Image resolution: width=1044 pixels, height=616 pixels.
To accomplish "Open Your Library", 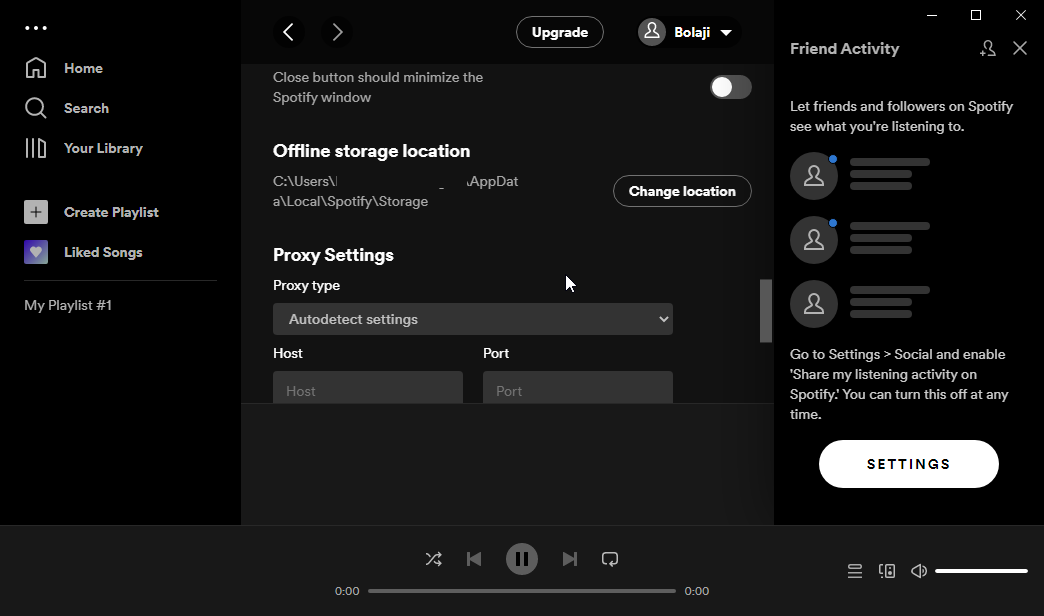I will click(x=84, y=148).
